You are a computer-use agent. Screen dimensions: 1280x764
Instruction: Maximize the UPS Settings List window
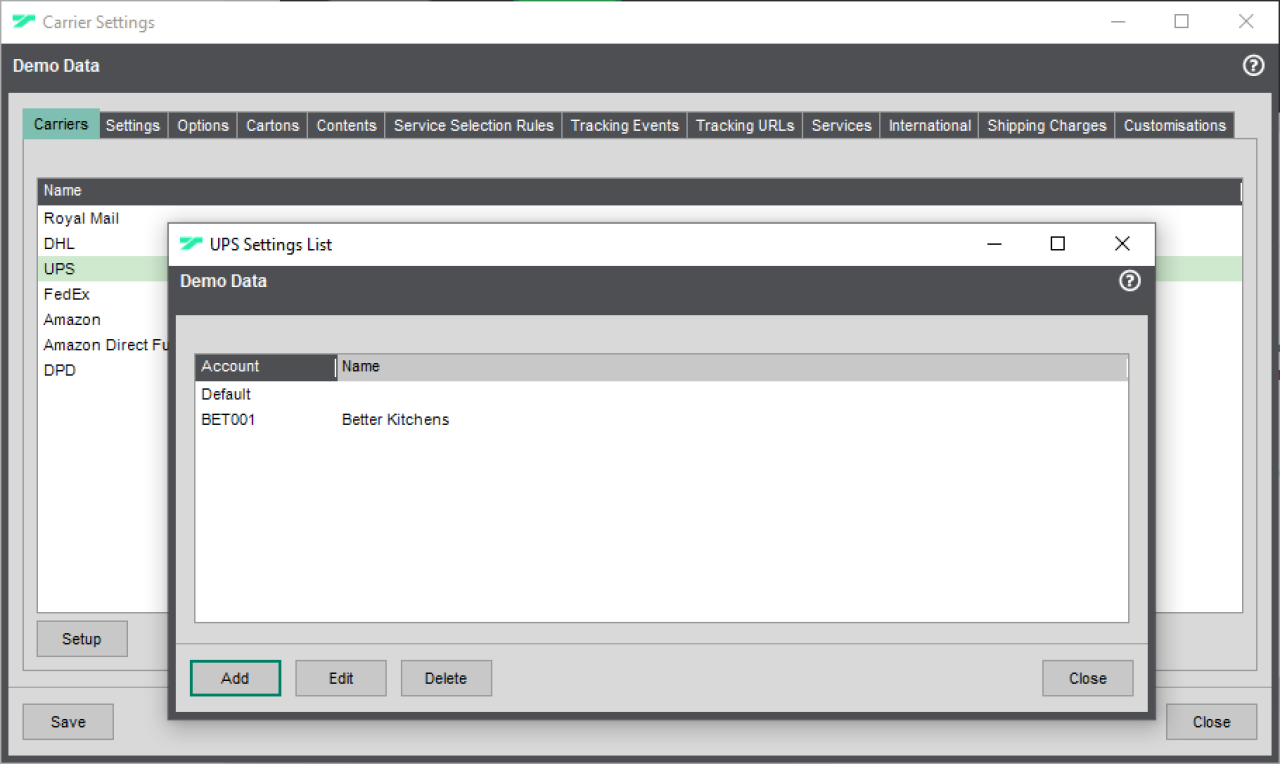coord(1058,244)
